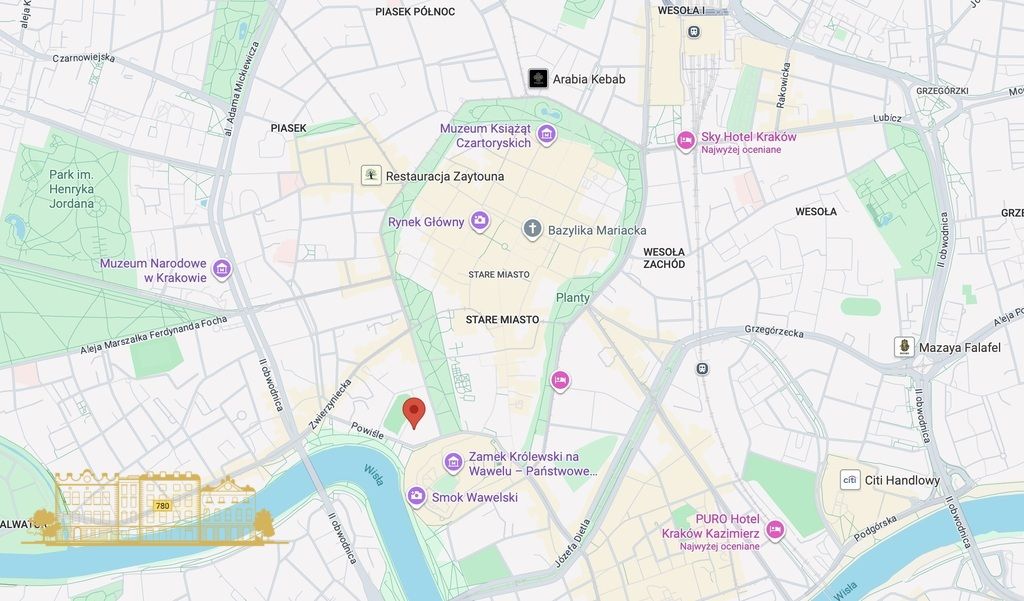Select the transit station icon on Grzegórzecka
The image size is (1024, 601).
pos(702,368)
